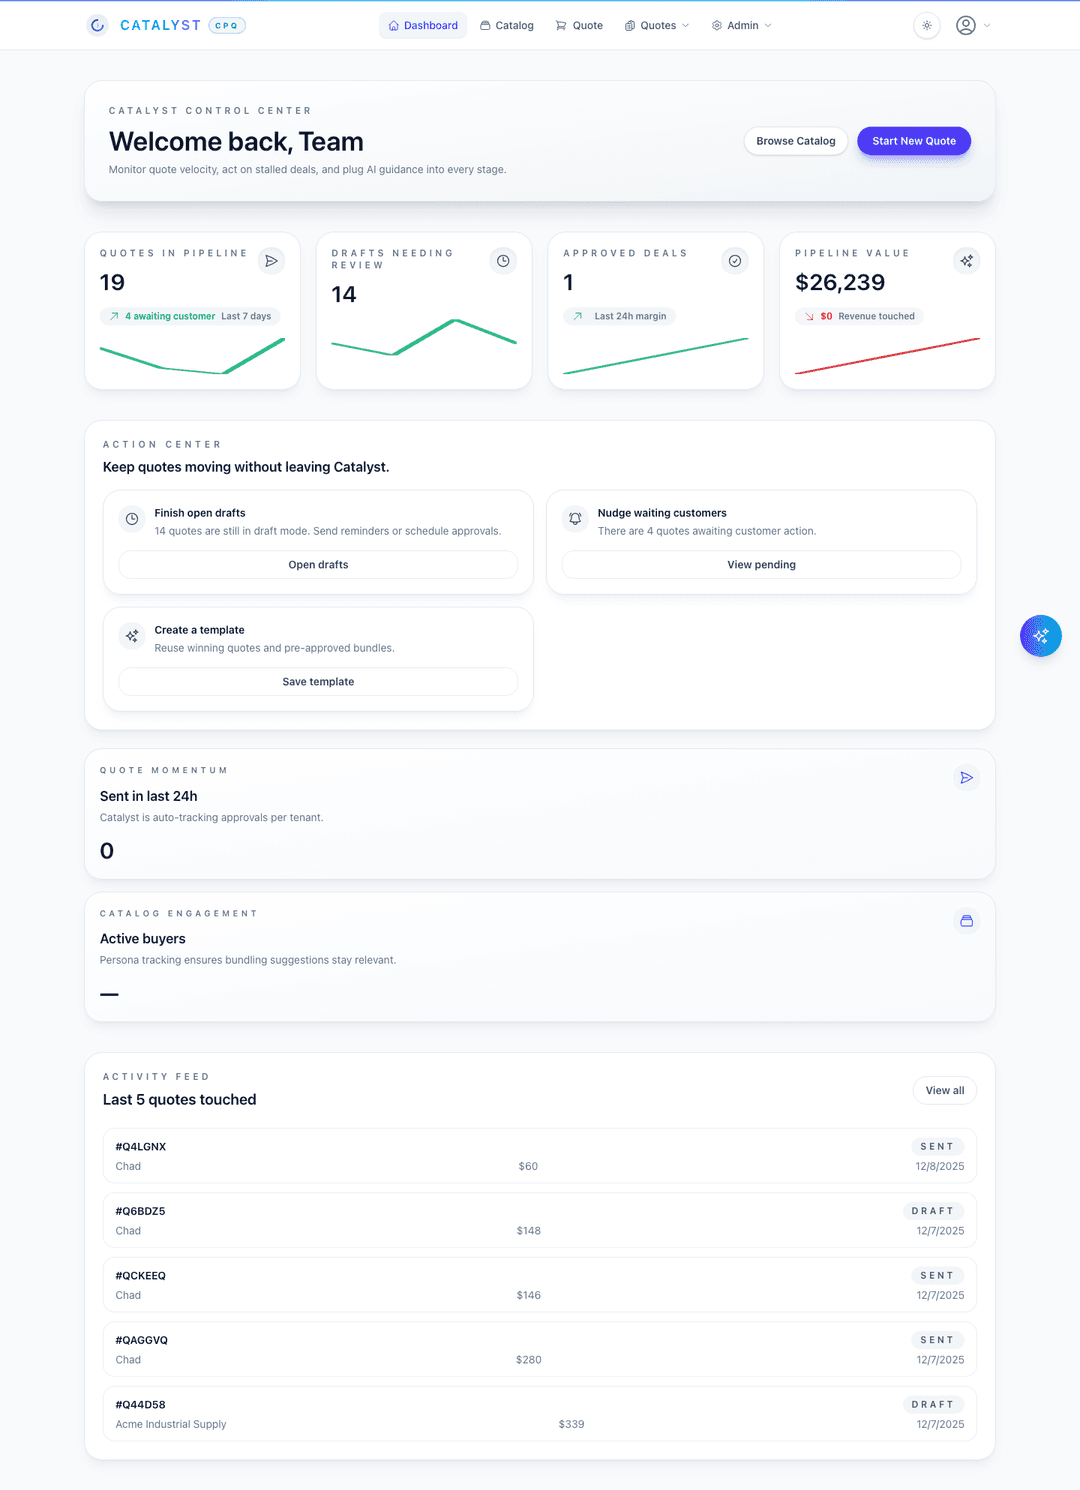
Task: Click the Catalyst logo icon
Action: (96, 25)
